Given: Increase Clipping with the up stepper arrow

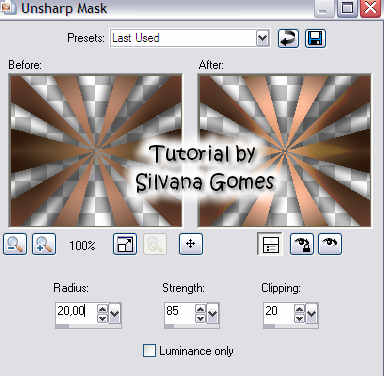Looking at the screenshot, I should tap(300, 309).
